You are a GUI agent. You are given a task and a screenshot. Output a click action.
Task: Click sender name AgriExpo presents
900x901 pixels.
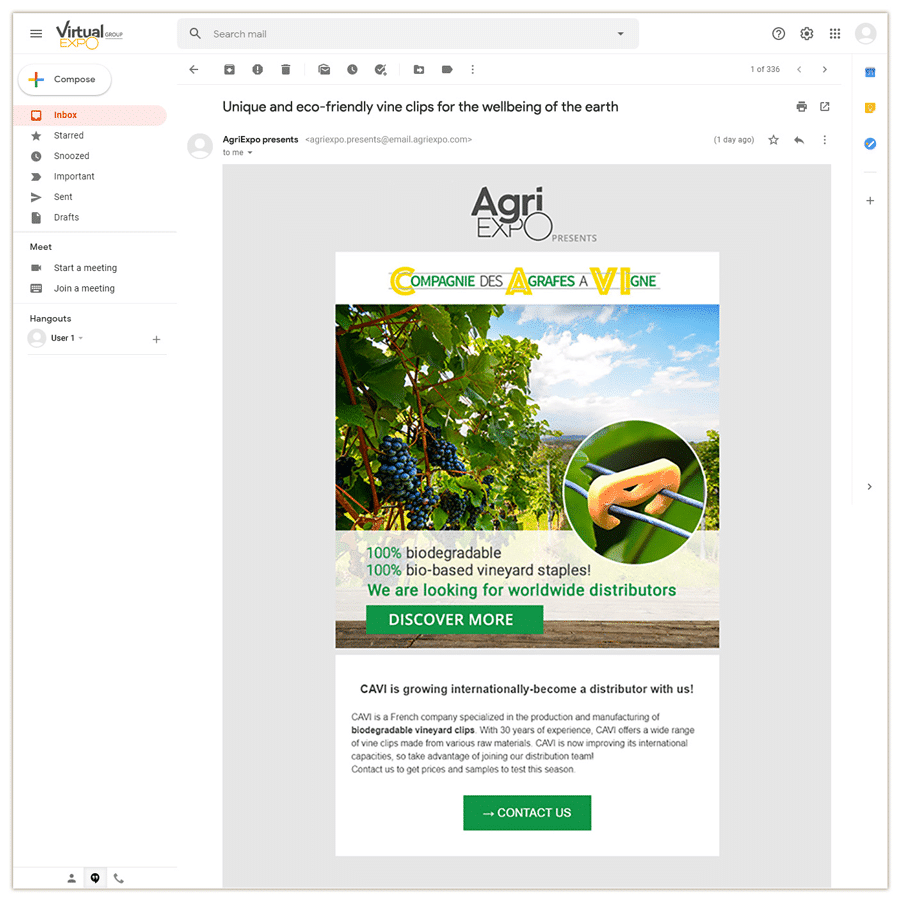point(260,140)
